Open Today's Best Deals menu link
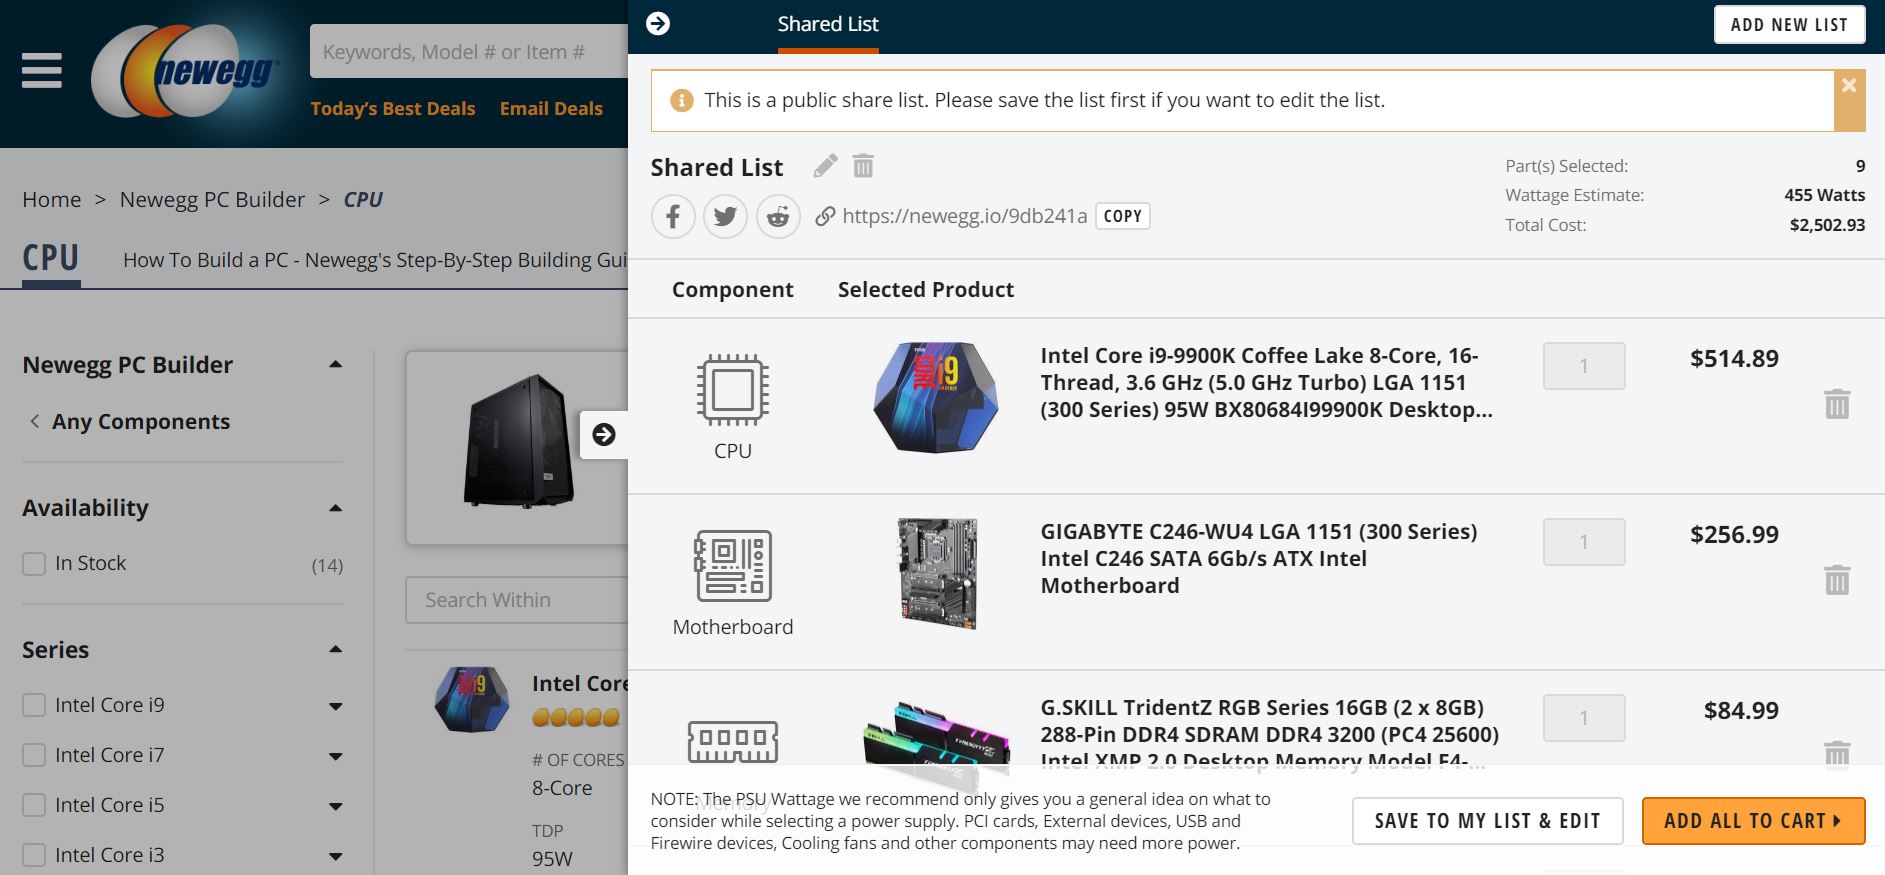 point(393,109)
